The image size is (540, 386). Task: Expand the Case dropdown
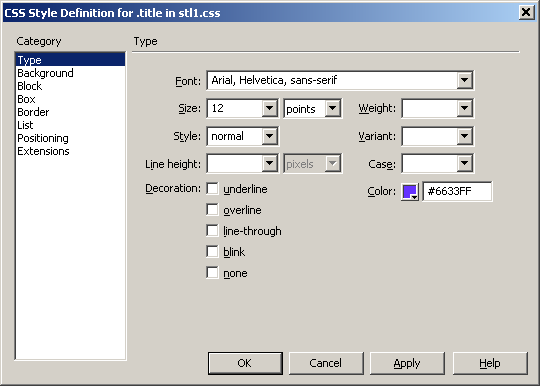point(465,164)
